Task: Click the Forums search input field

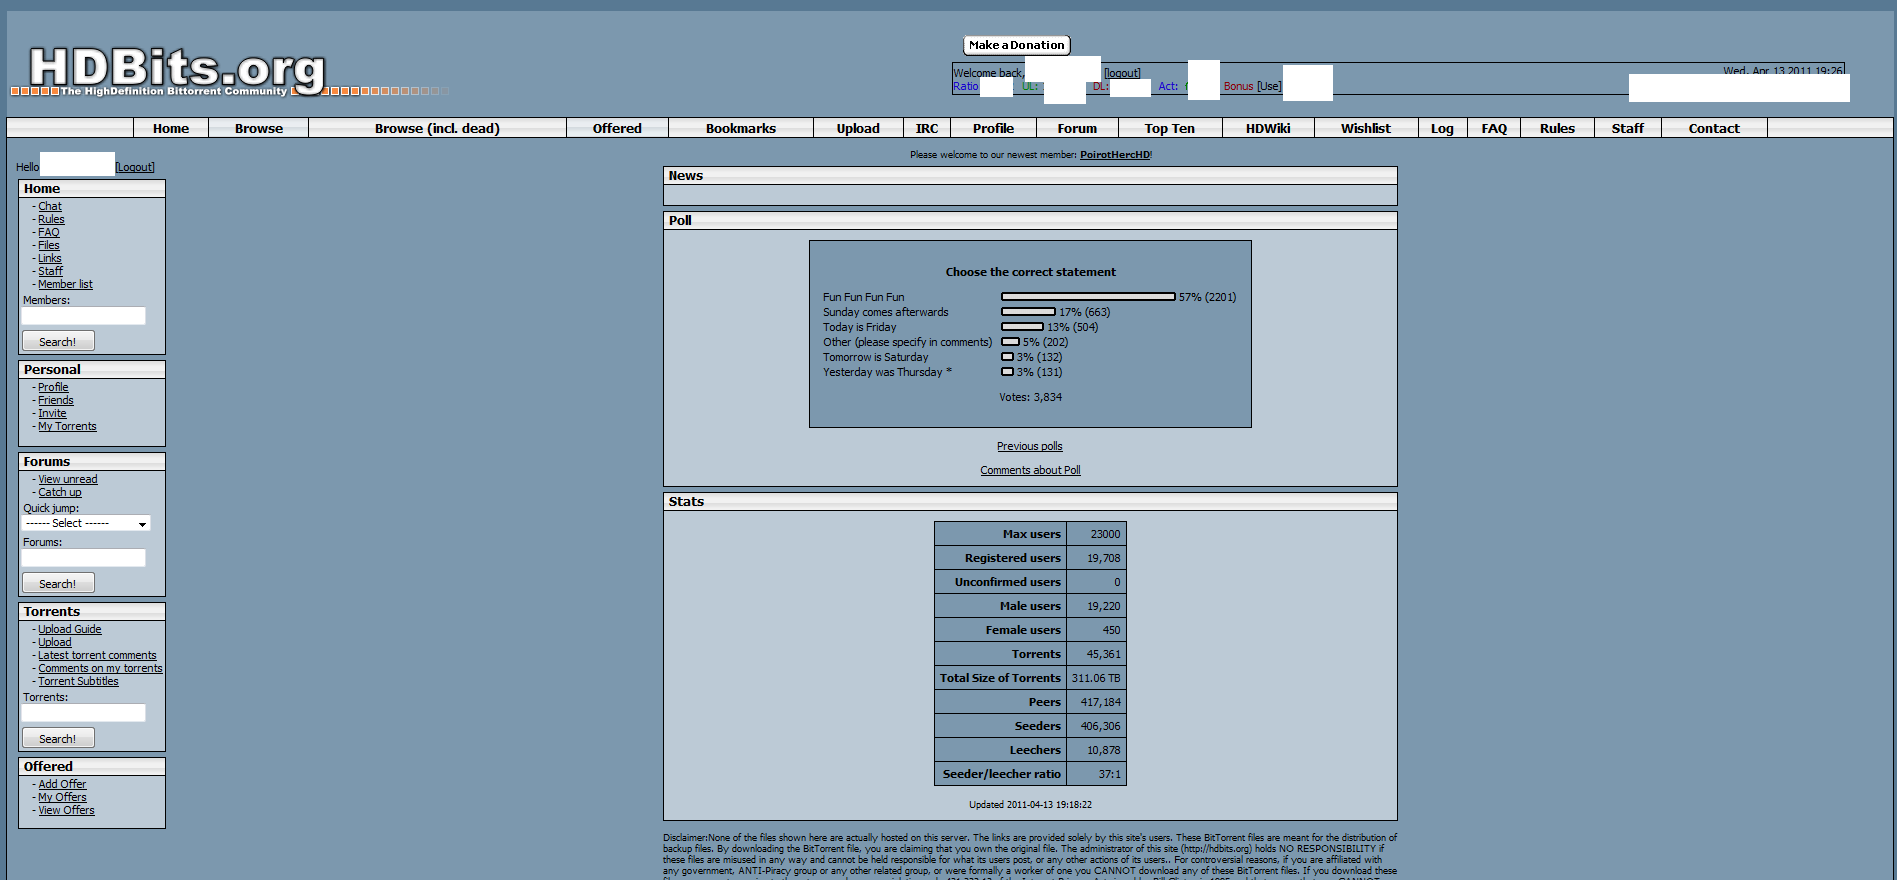Action: [84, 558]
